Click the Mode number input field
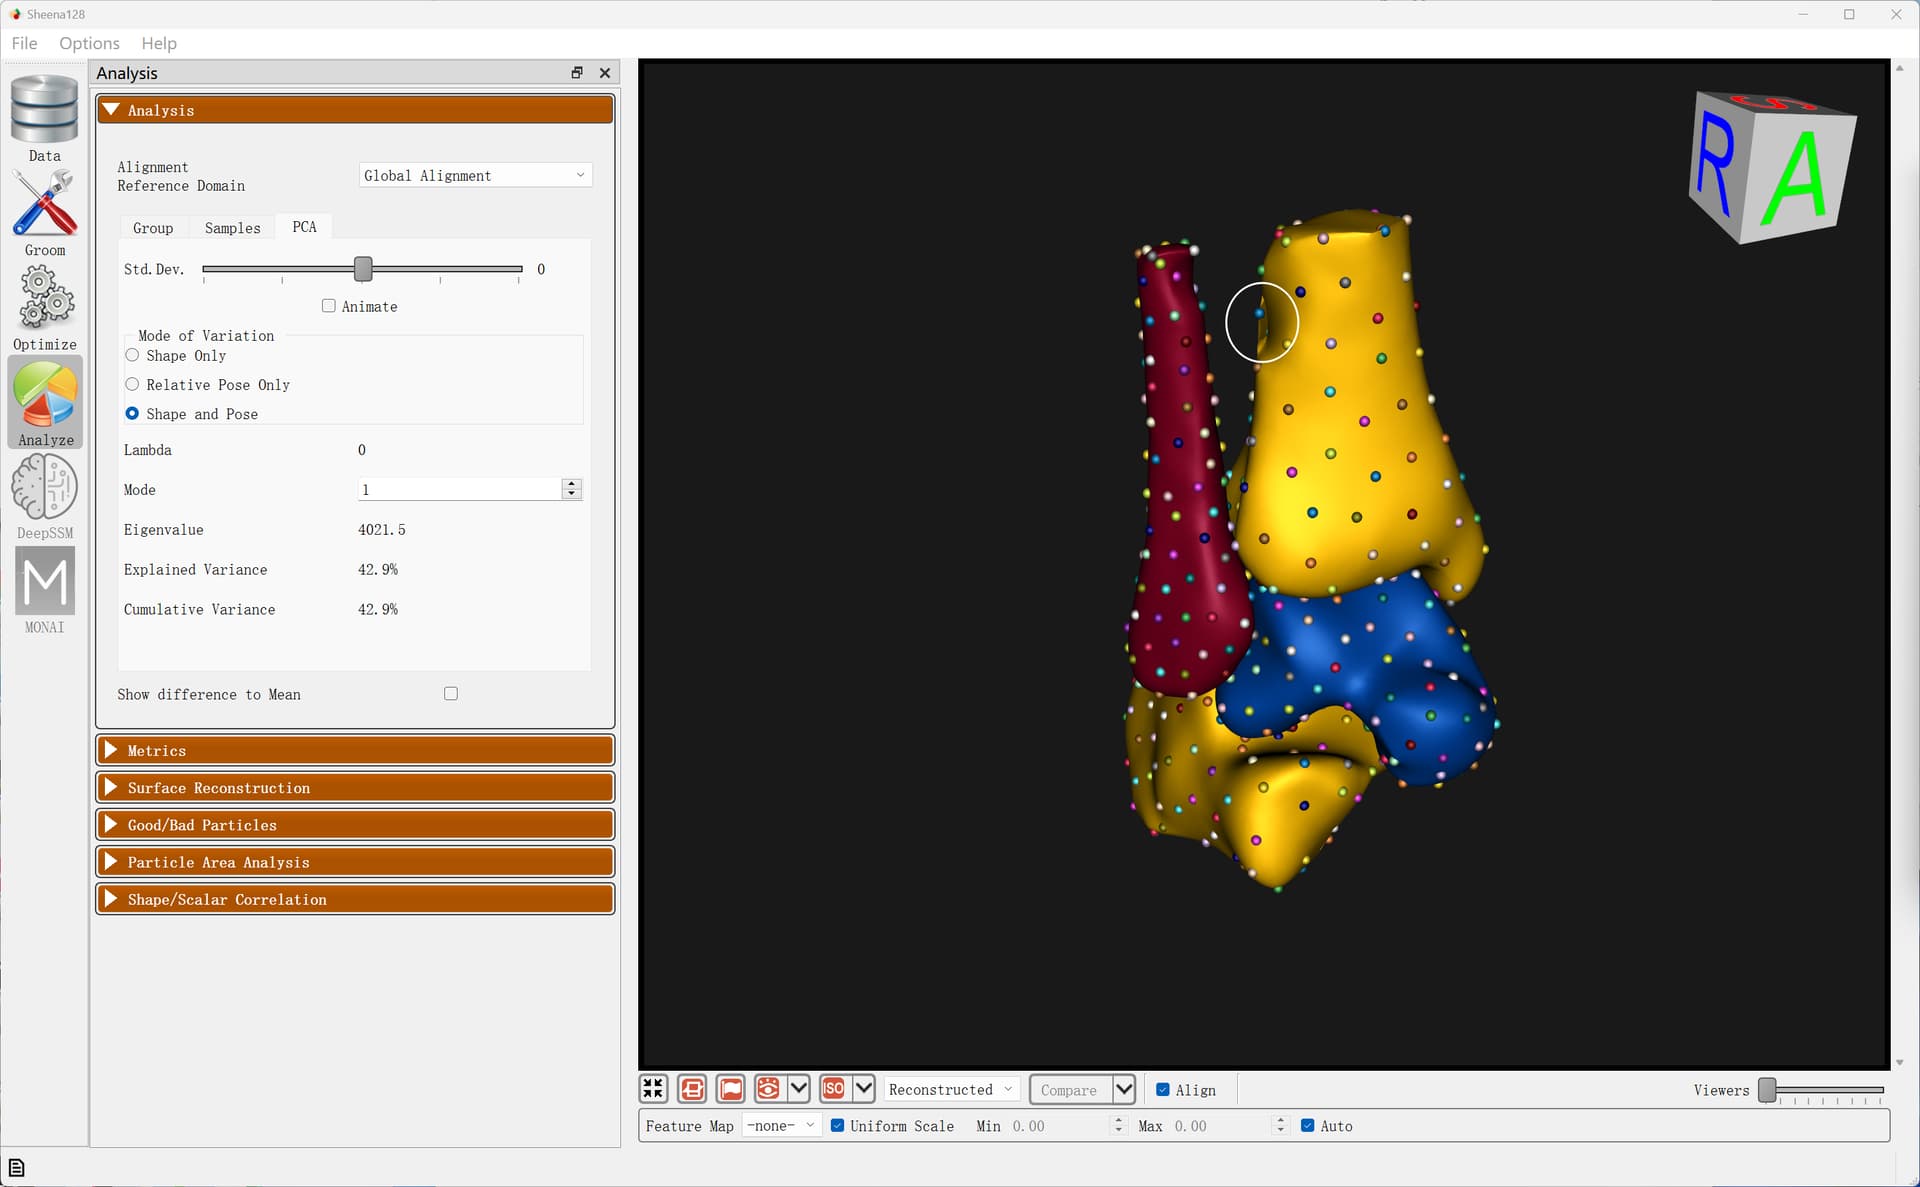The width and height of the screenshot is (1920, 1187). click(460, 490)
